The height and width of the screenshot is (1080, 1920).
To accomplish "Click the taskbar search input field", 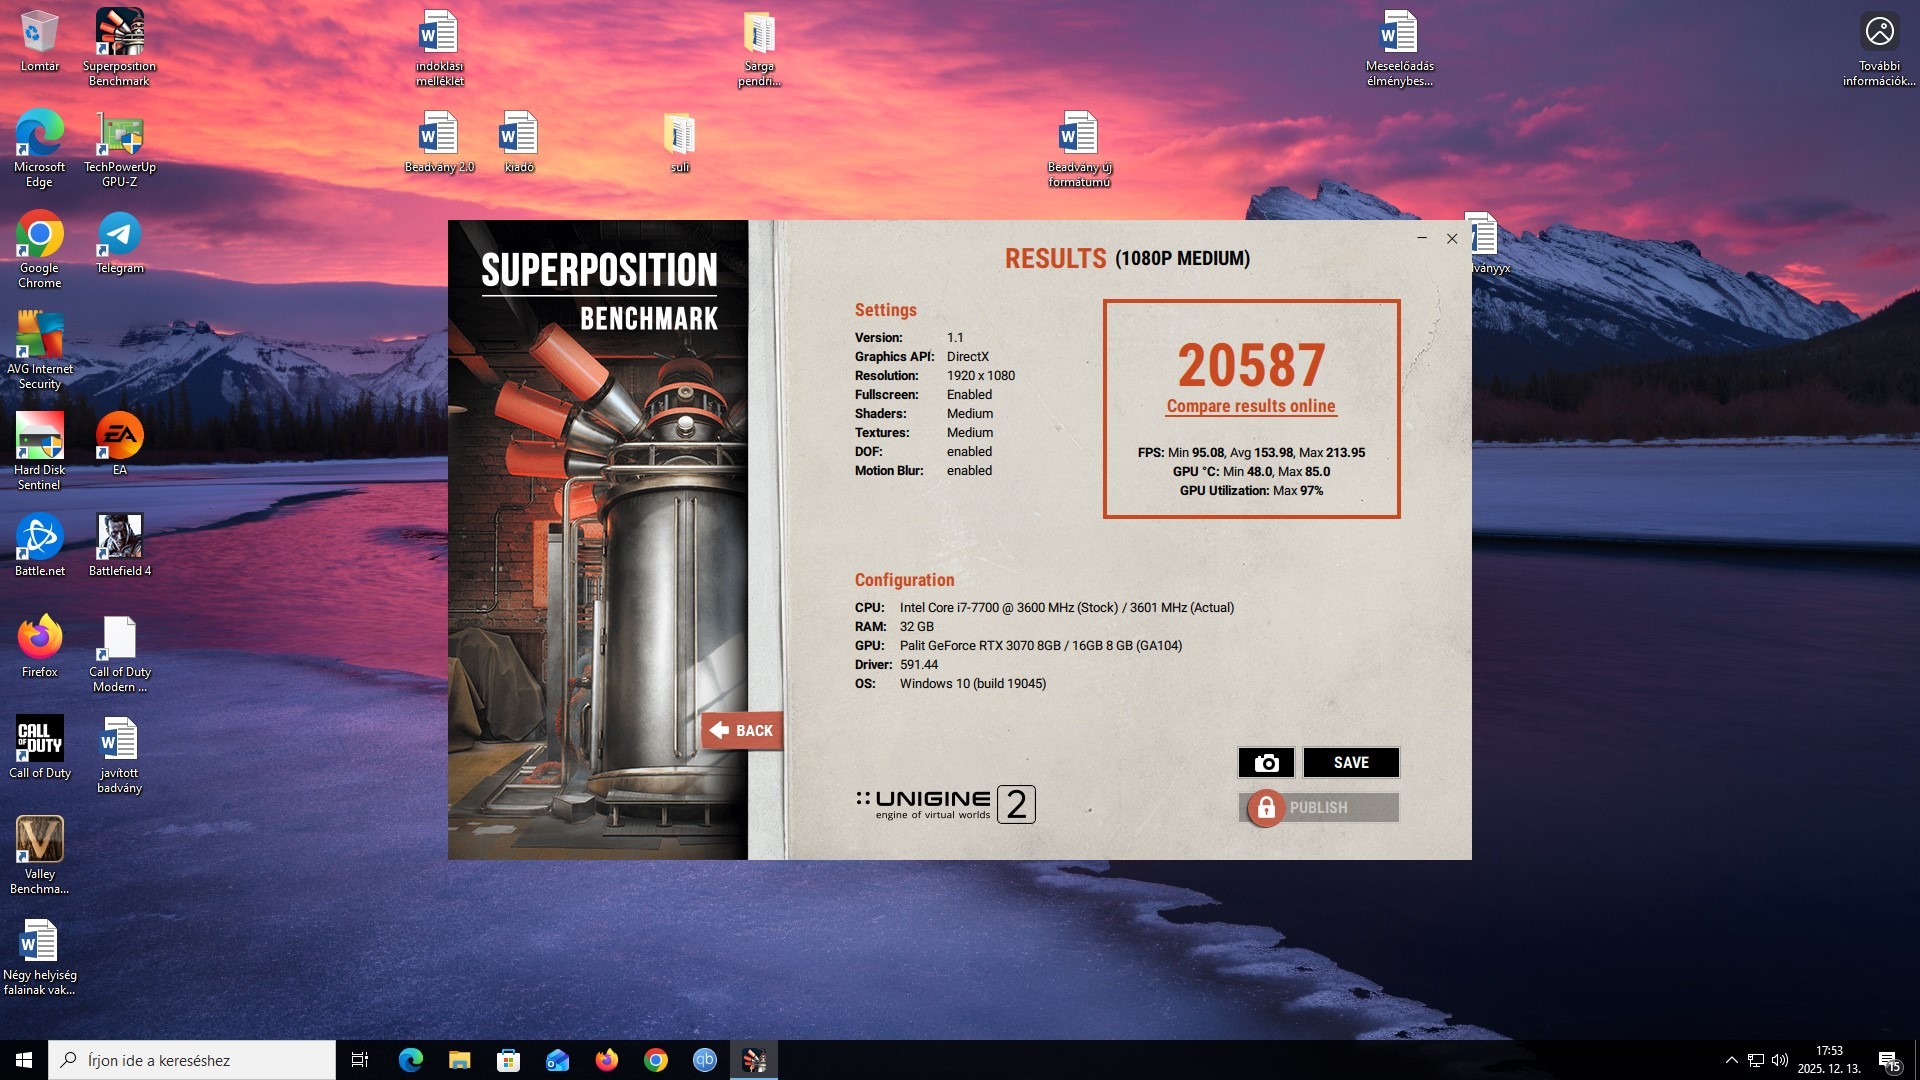I will 192,1060.
